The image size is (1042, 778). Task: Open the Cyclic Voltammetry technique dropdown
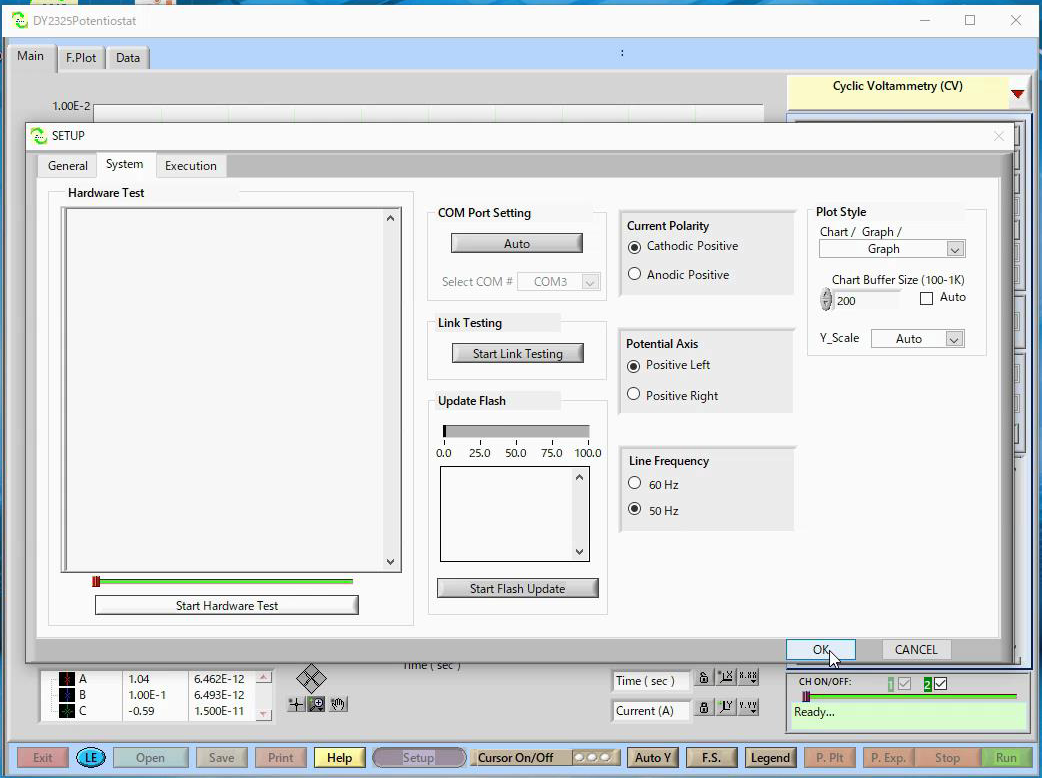click(x=1017, y=94)
